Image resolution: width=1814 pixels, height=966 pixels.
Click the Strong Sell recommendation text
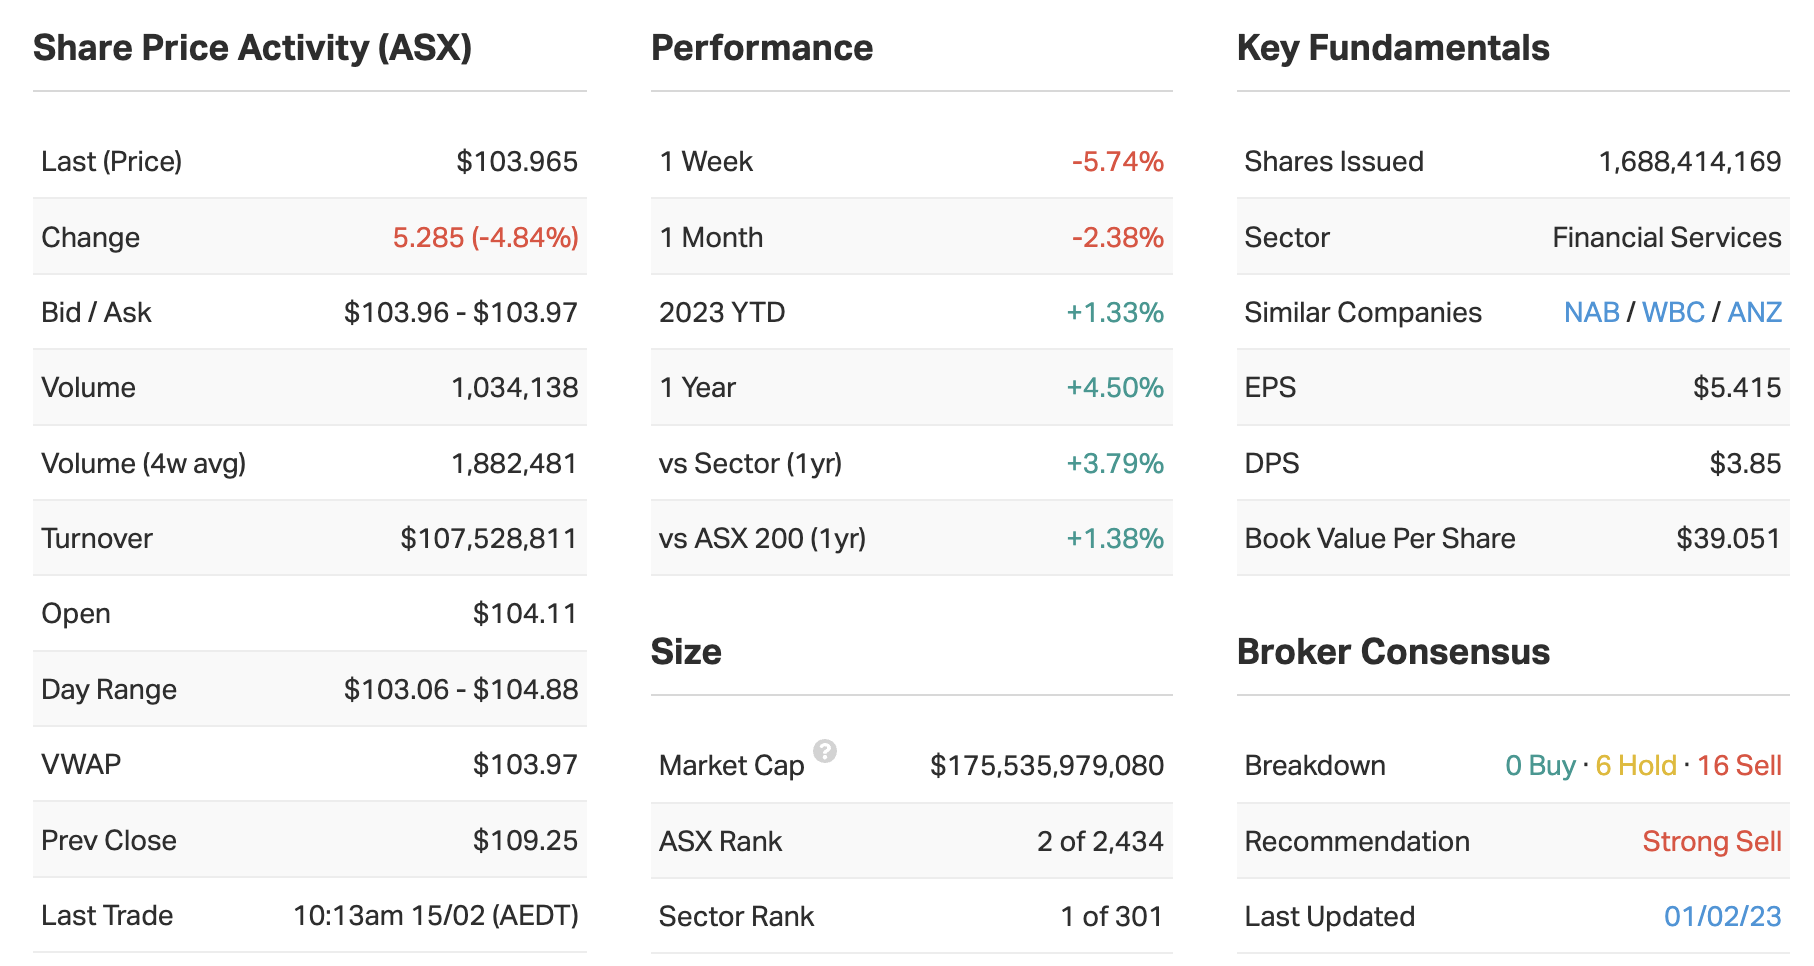pyautogui.click(x=1711, y=841)
